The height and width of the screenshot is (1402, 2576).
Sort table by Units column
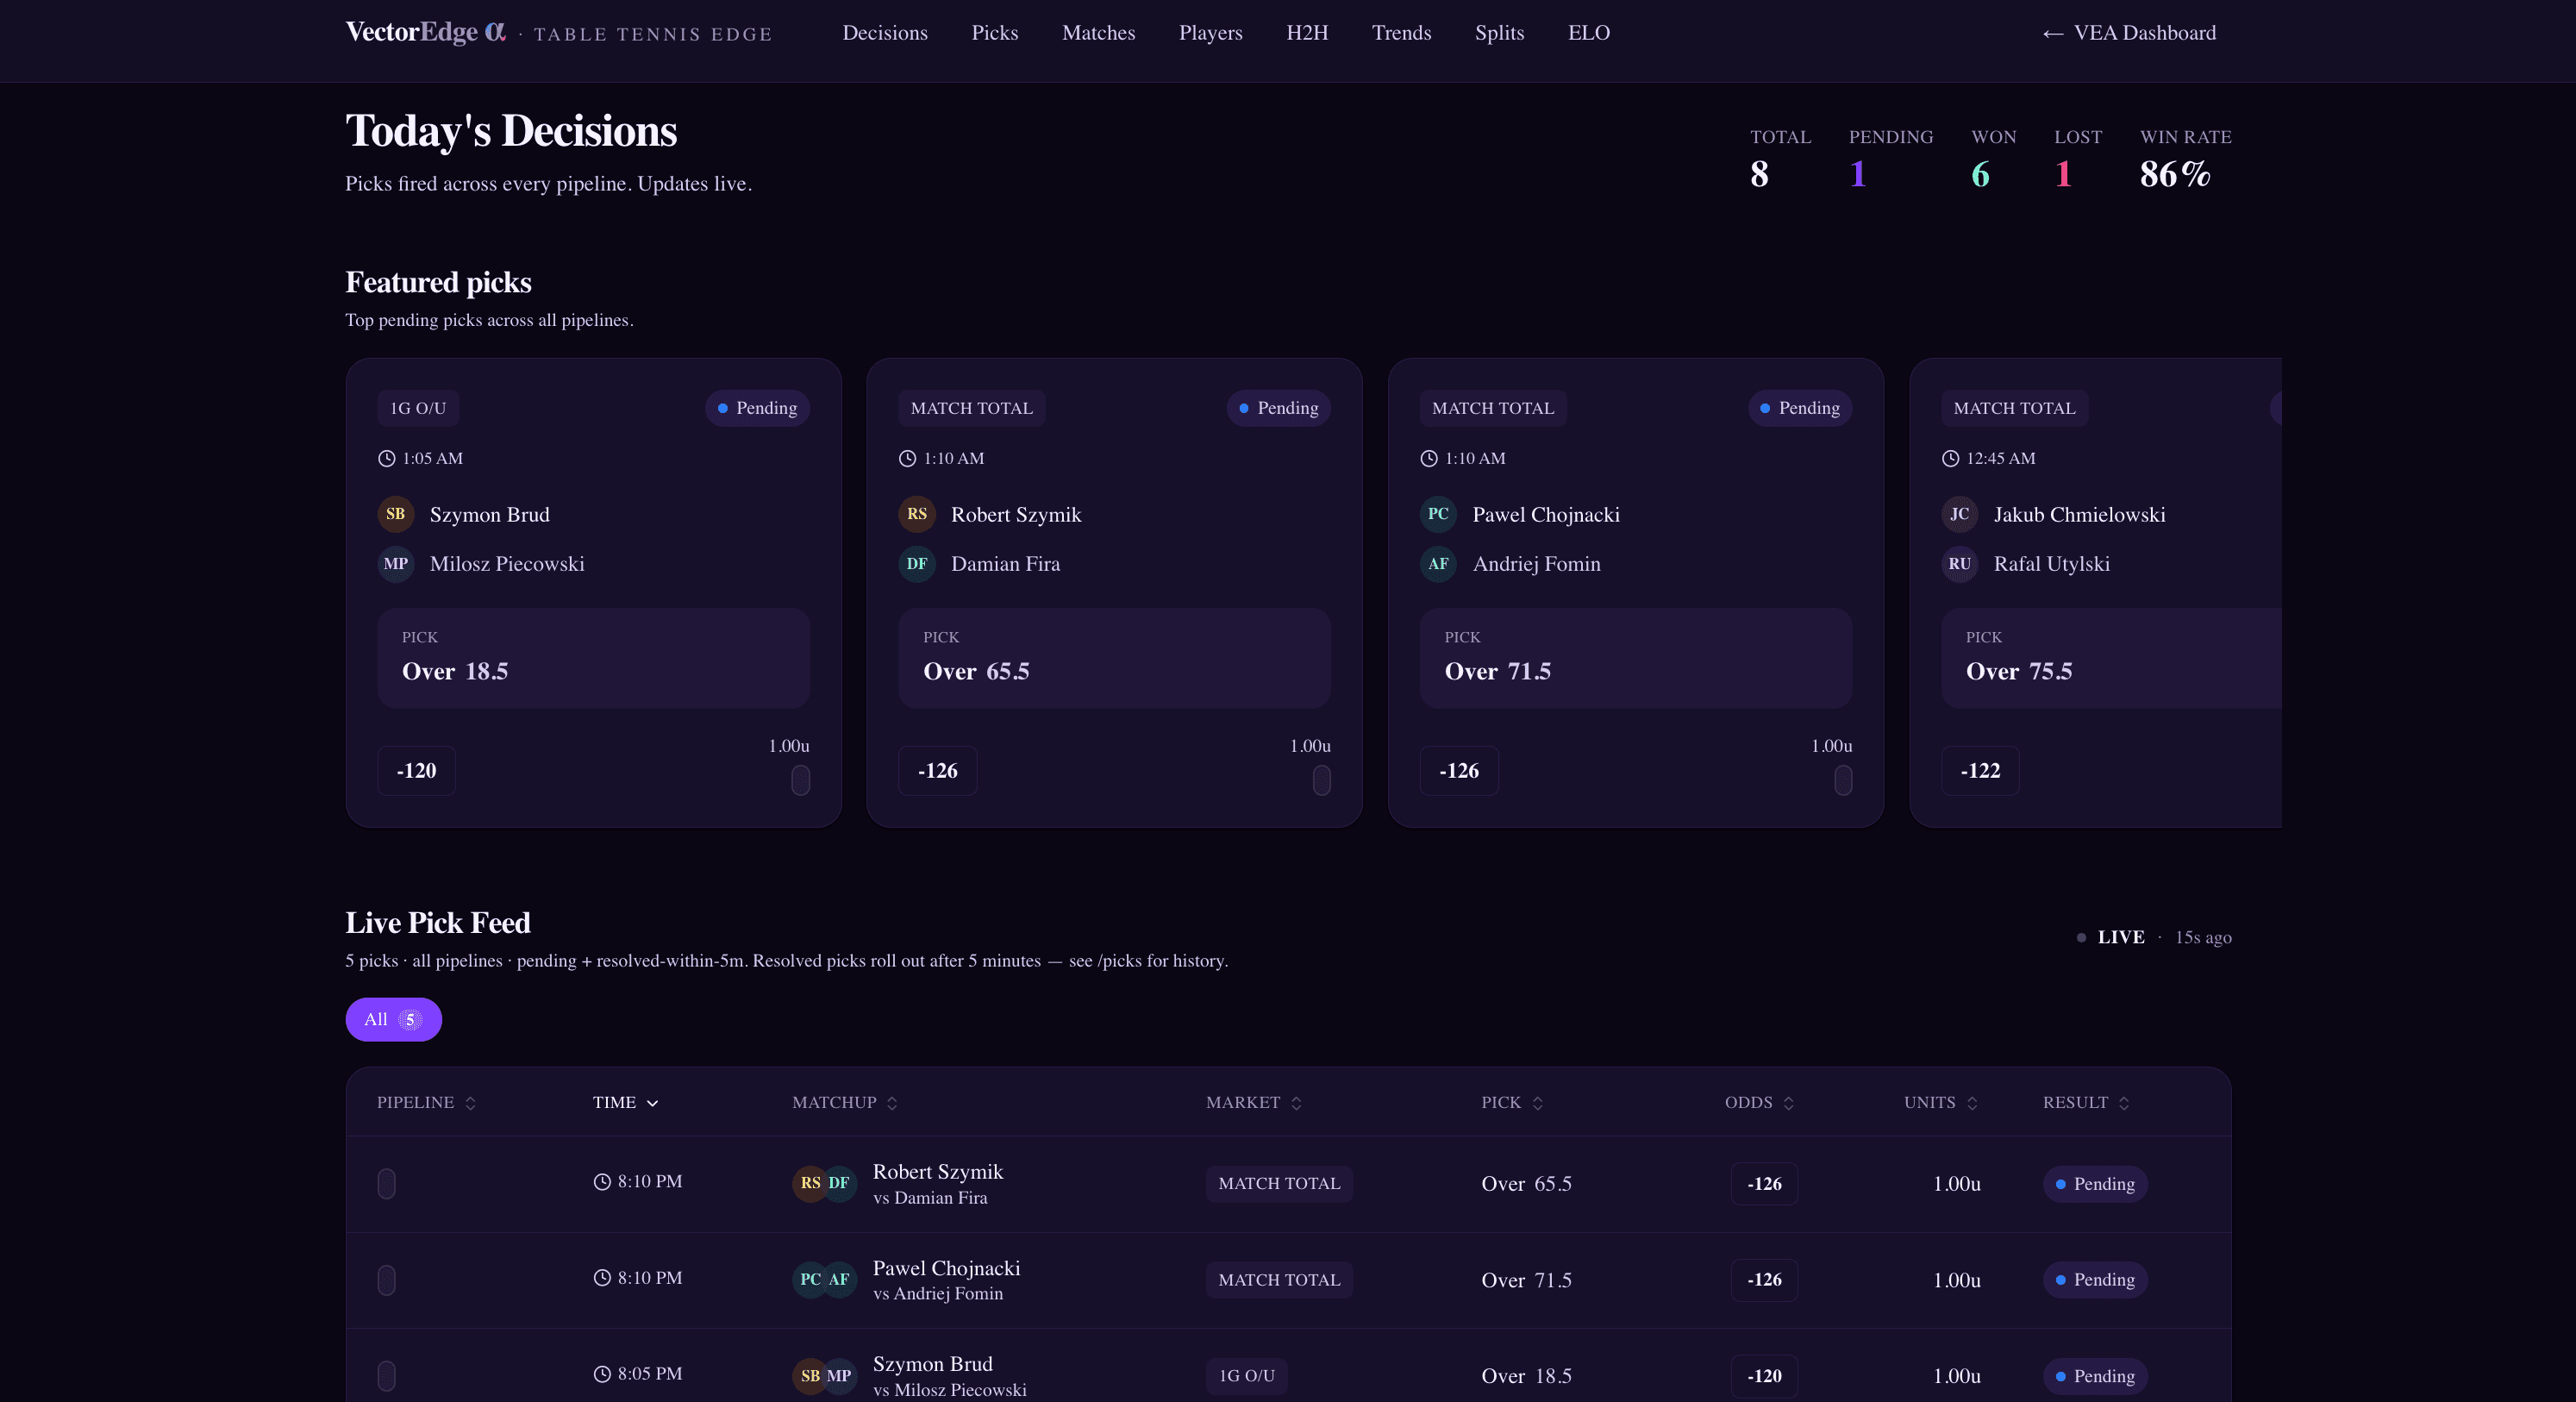click(x=1940, y=1102)
